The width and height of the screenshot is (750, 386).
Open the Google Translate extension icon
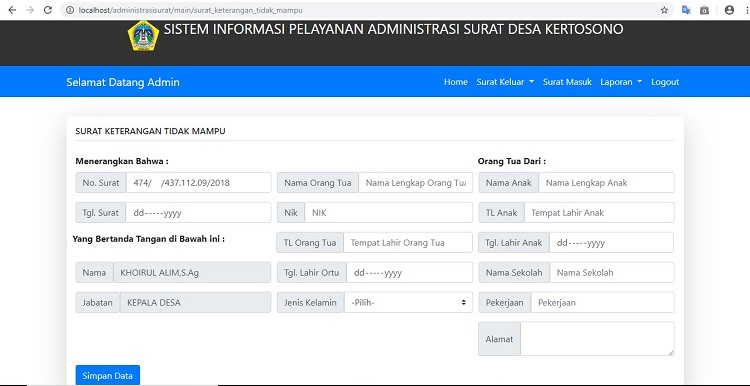pos(686,10)
